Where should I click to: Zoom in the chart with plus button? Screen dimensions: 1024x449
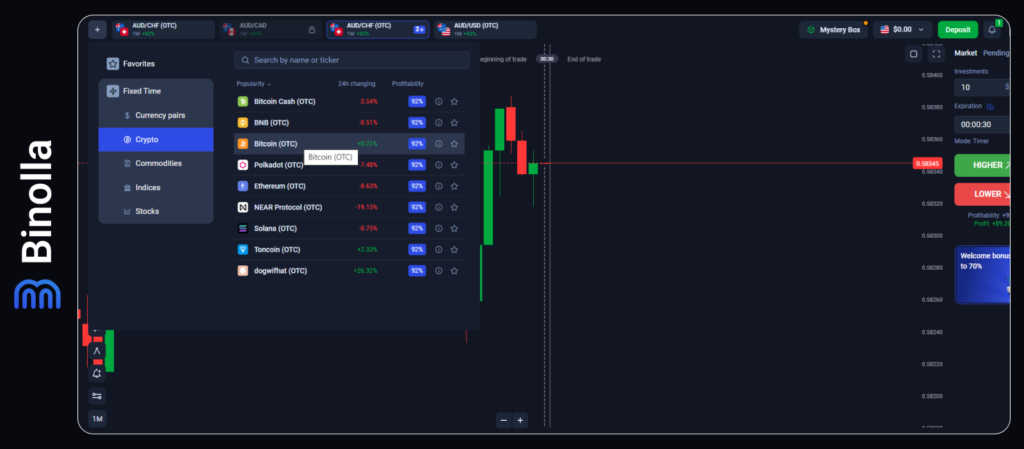click(x=520, y=420)
